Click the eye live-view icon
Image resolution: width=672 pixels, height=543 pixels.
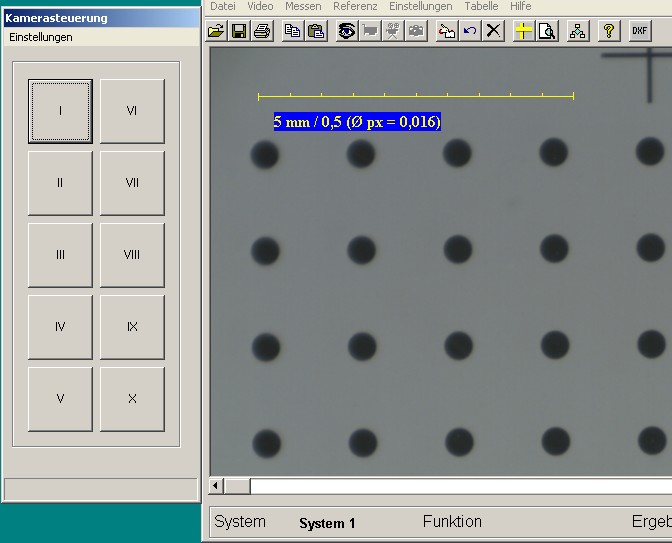(x=347, y=31)
